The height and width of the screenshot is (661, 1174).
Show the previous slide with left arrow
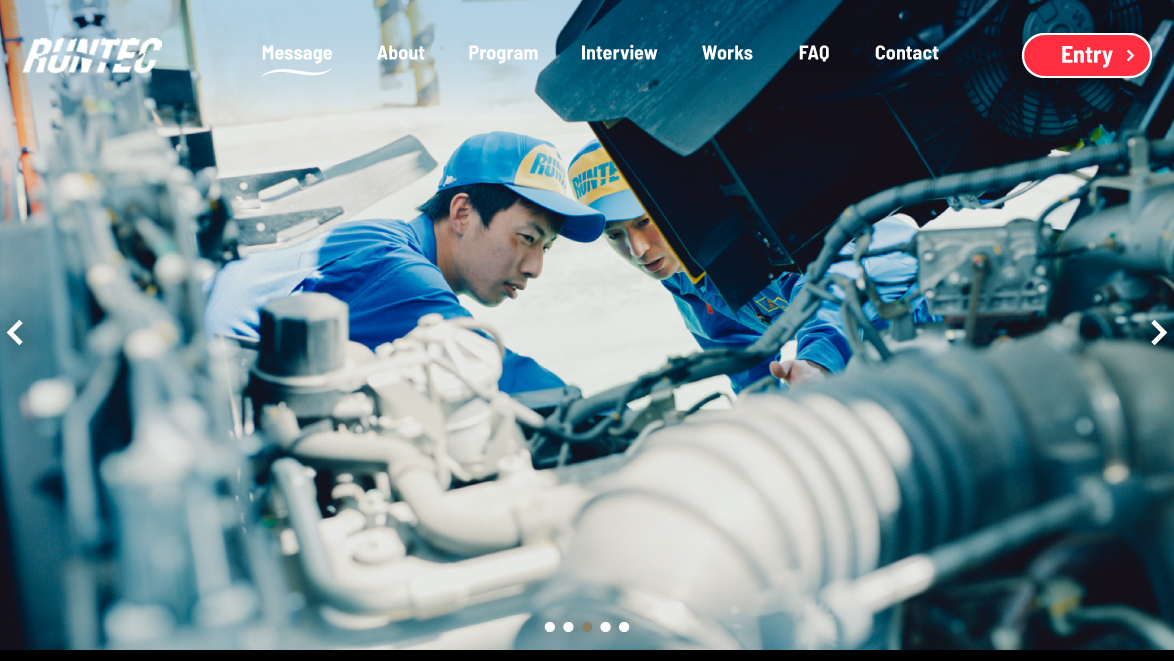click(15, 332)
